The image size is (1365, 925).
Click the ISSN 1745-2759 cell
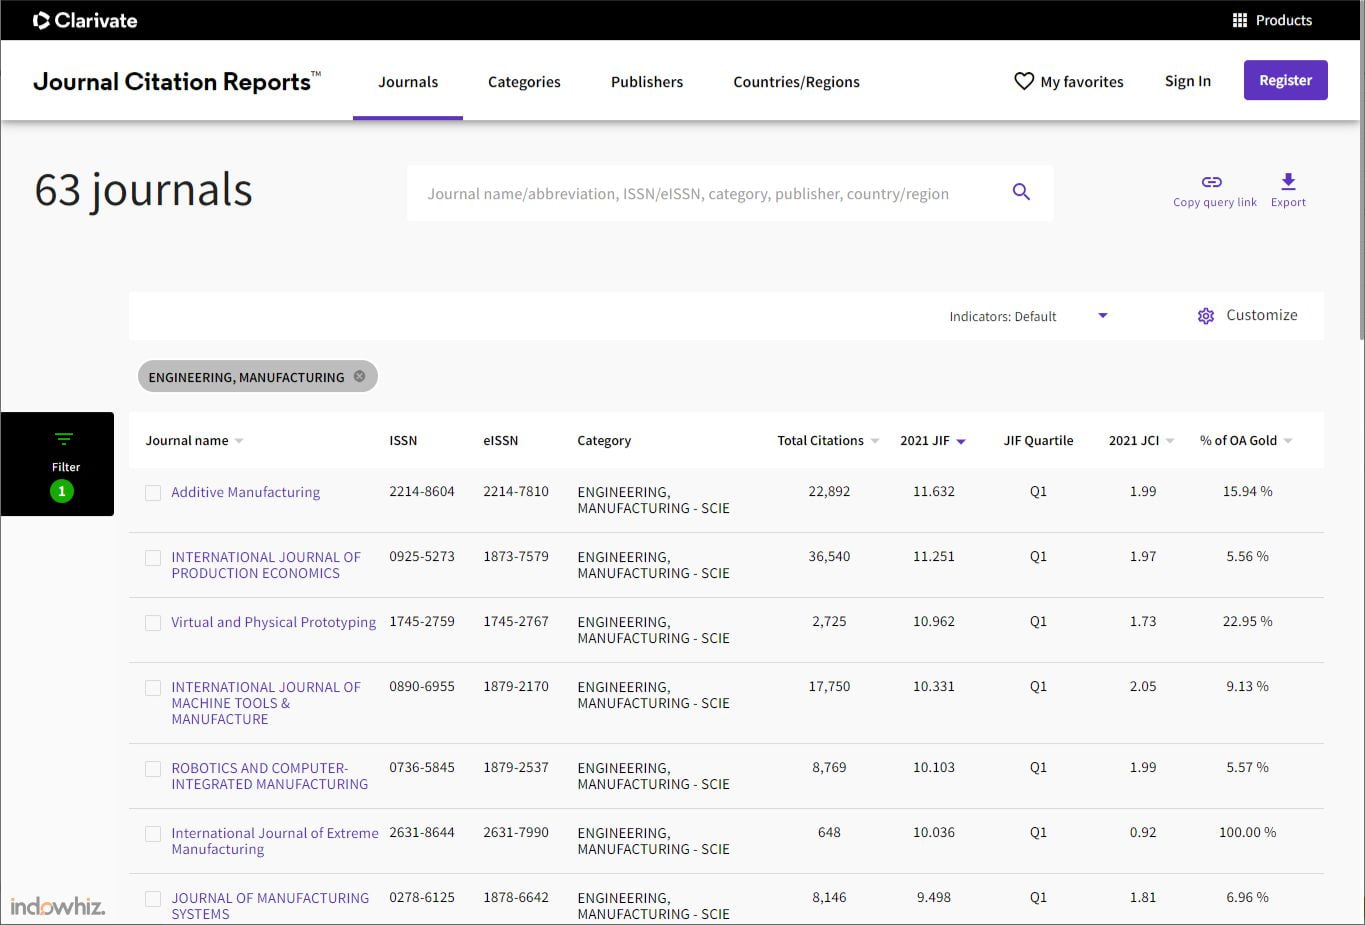[x=422, y=621]
